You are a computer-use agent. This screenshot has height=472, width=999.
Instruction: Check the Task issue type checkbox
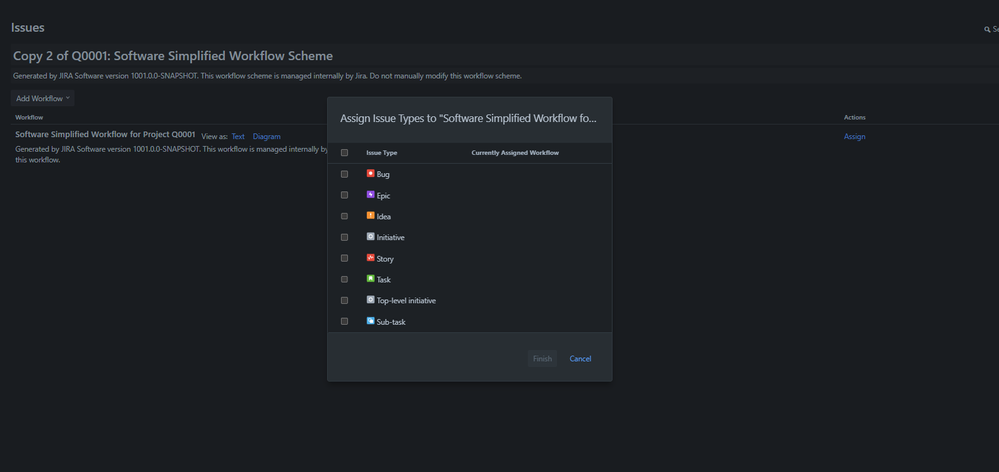[344, 279]
